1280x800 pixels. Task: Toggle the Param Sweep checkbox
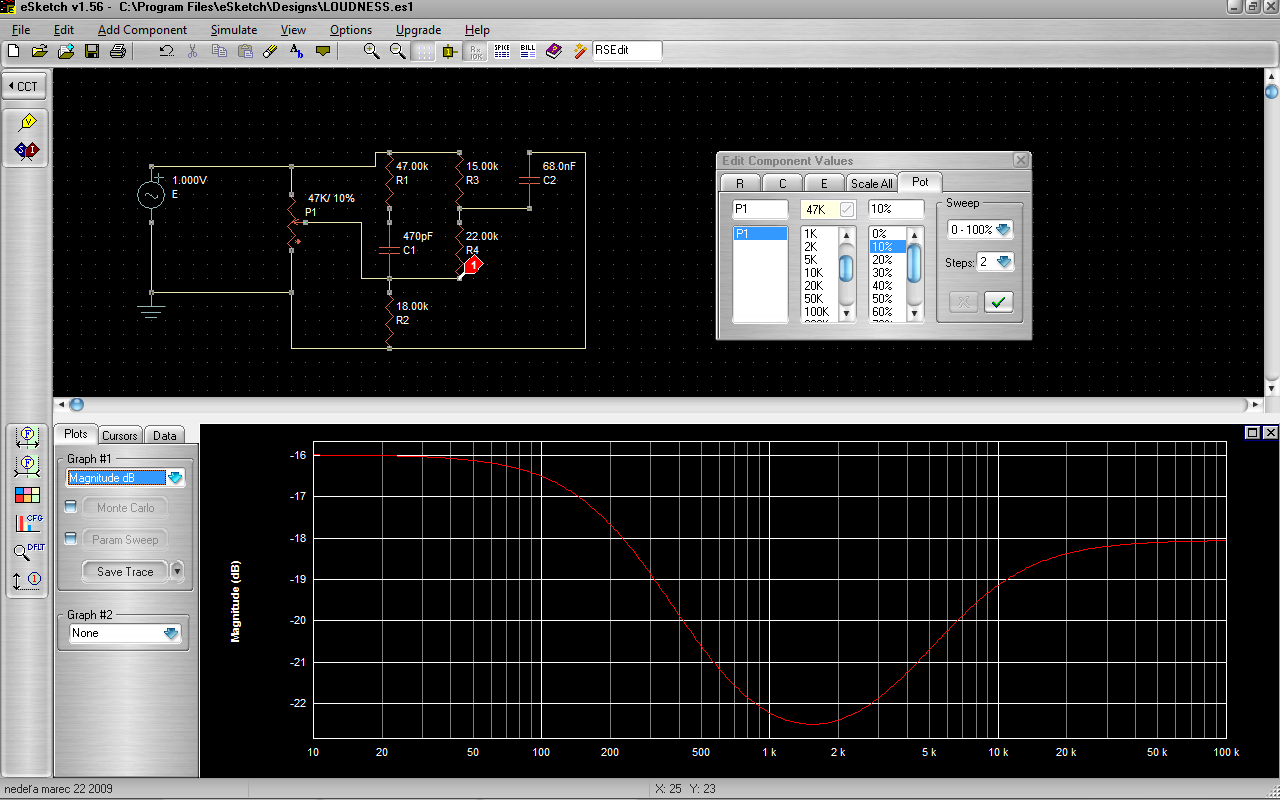pyautogui.click(x=70, y=539)
